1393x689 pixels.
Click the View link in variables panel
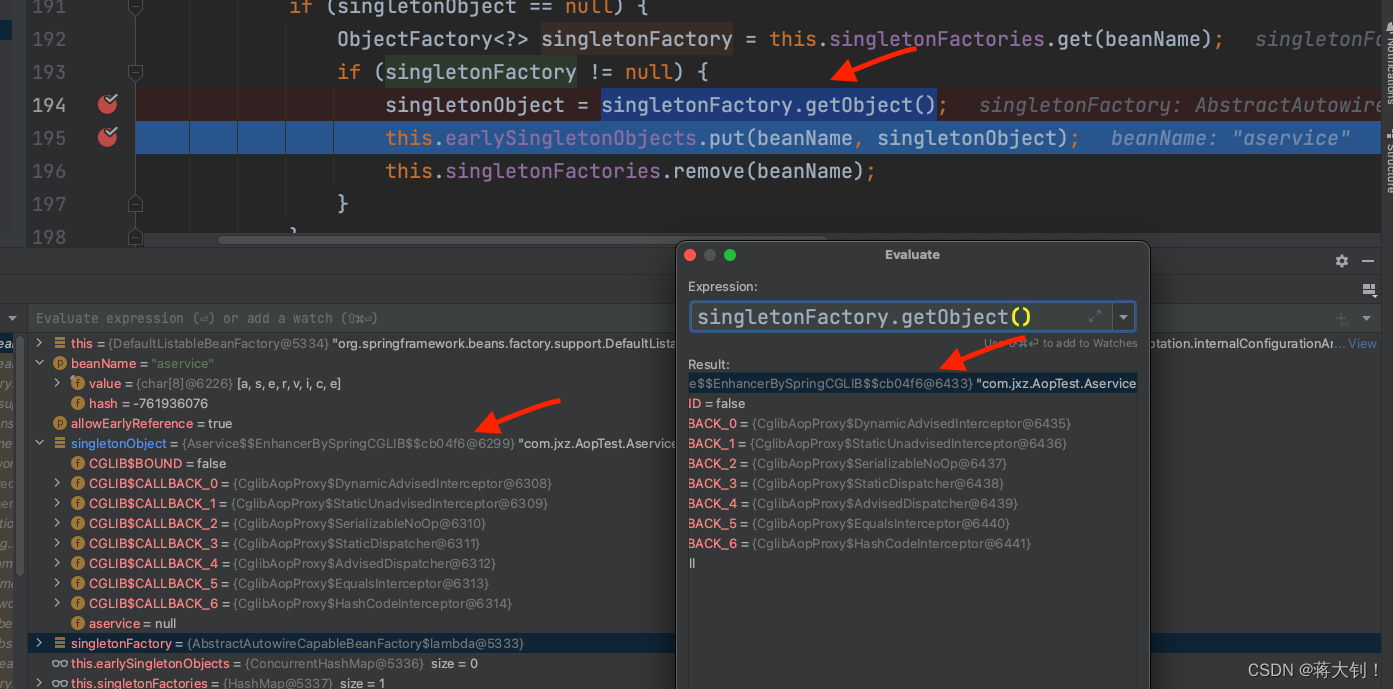click(1362, 343)
